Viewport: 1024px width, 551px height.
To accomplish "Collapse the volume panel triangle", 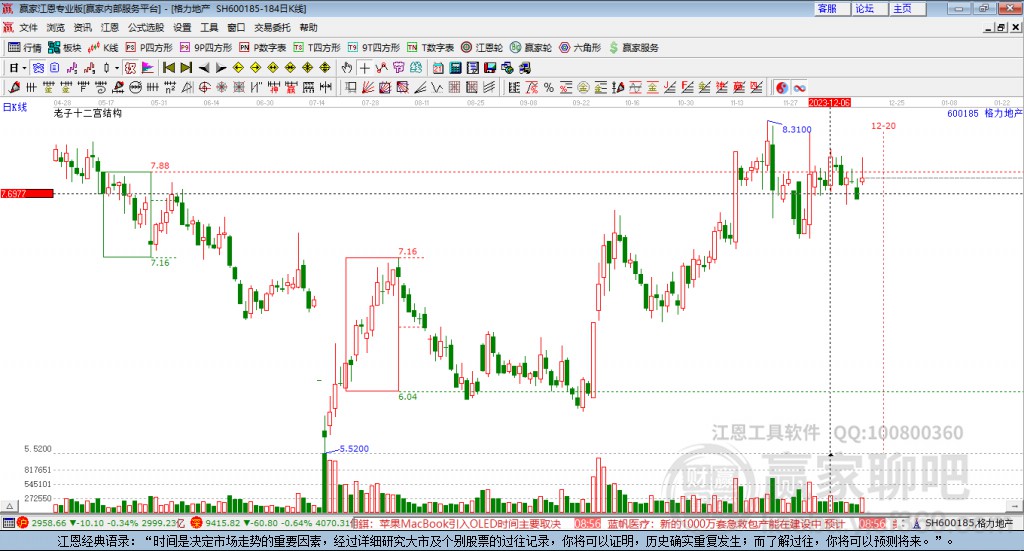I will pyautogui.click(x=9, y=506).
